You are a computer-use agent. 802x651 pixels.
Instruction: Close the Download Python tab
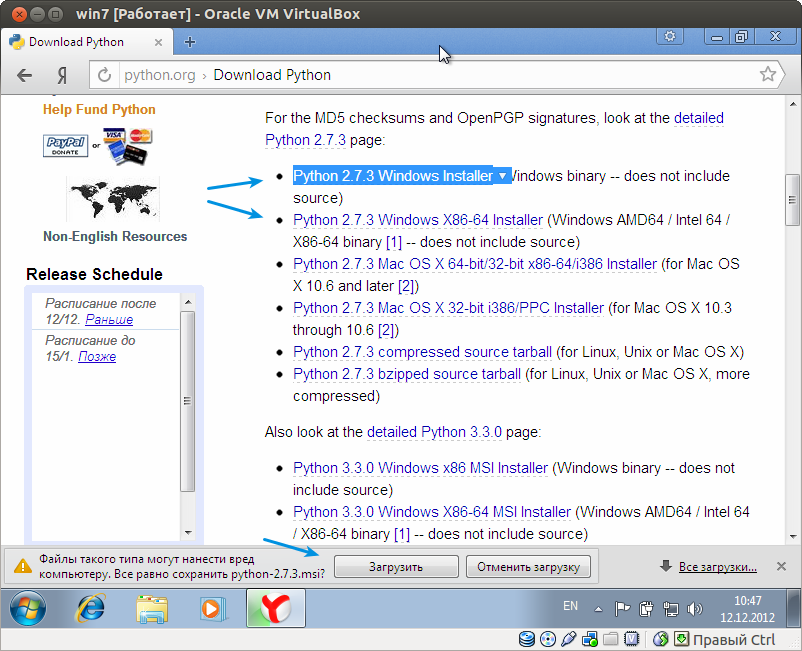(x=159, y=42)
